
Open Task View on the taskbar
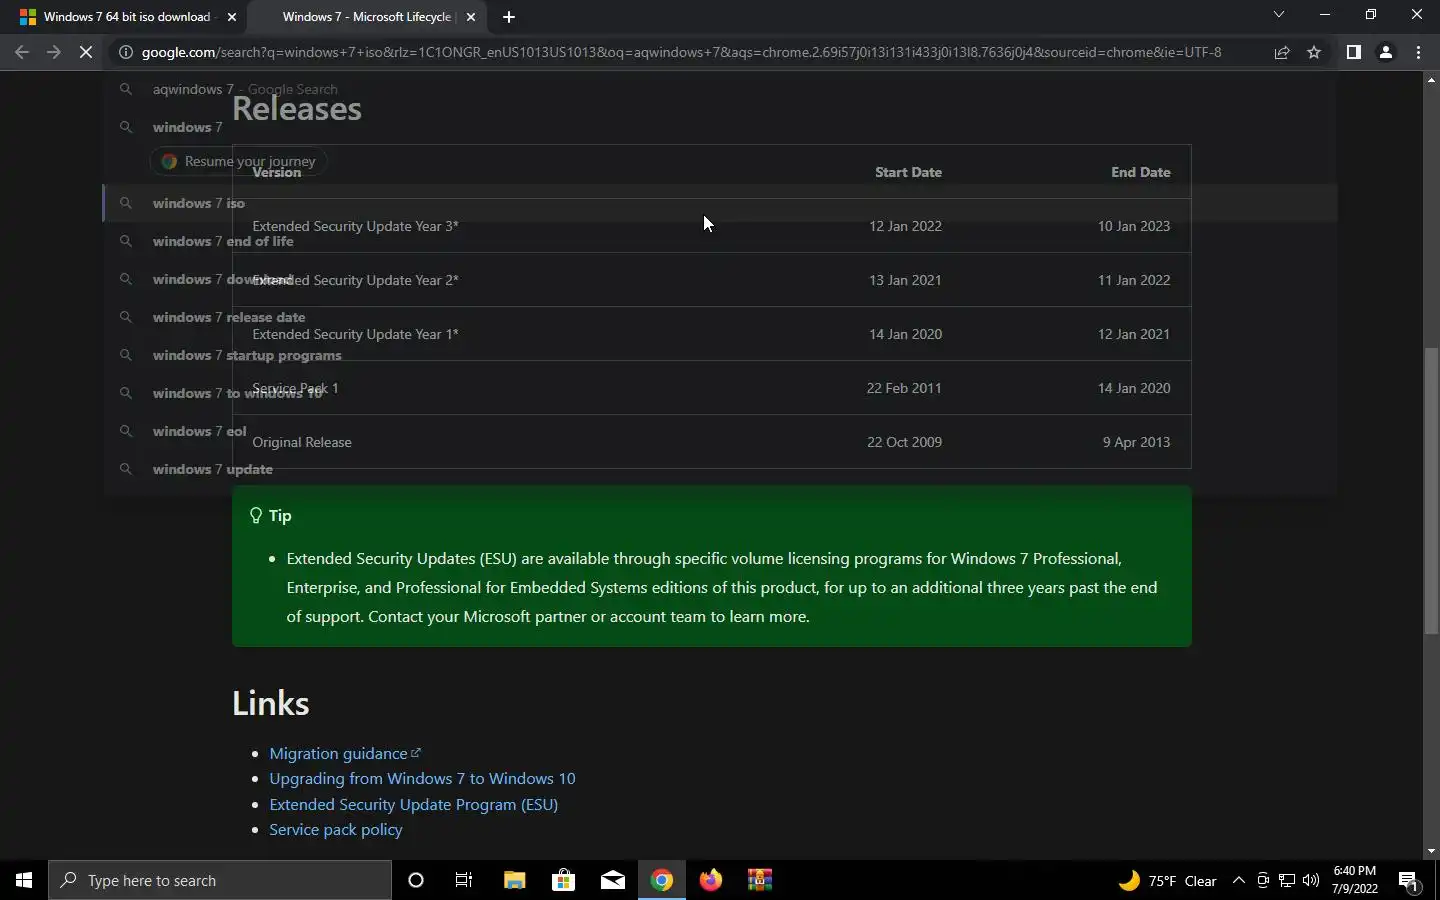pos(464,880)
